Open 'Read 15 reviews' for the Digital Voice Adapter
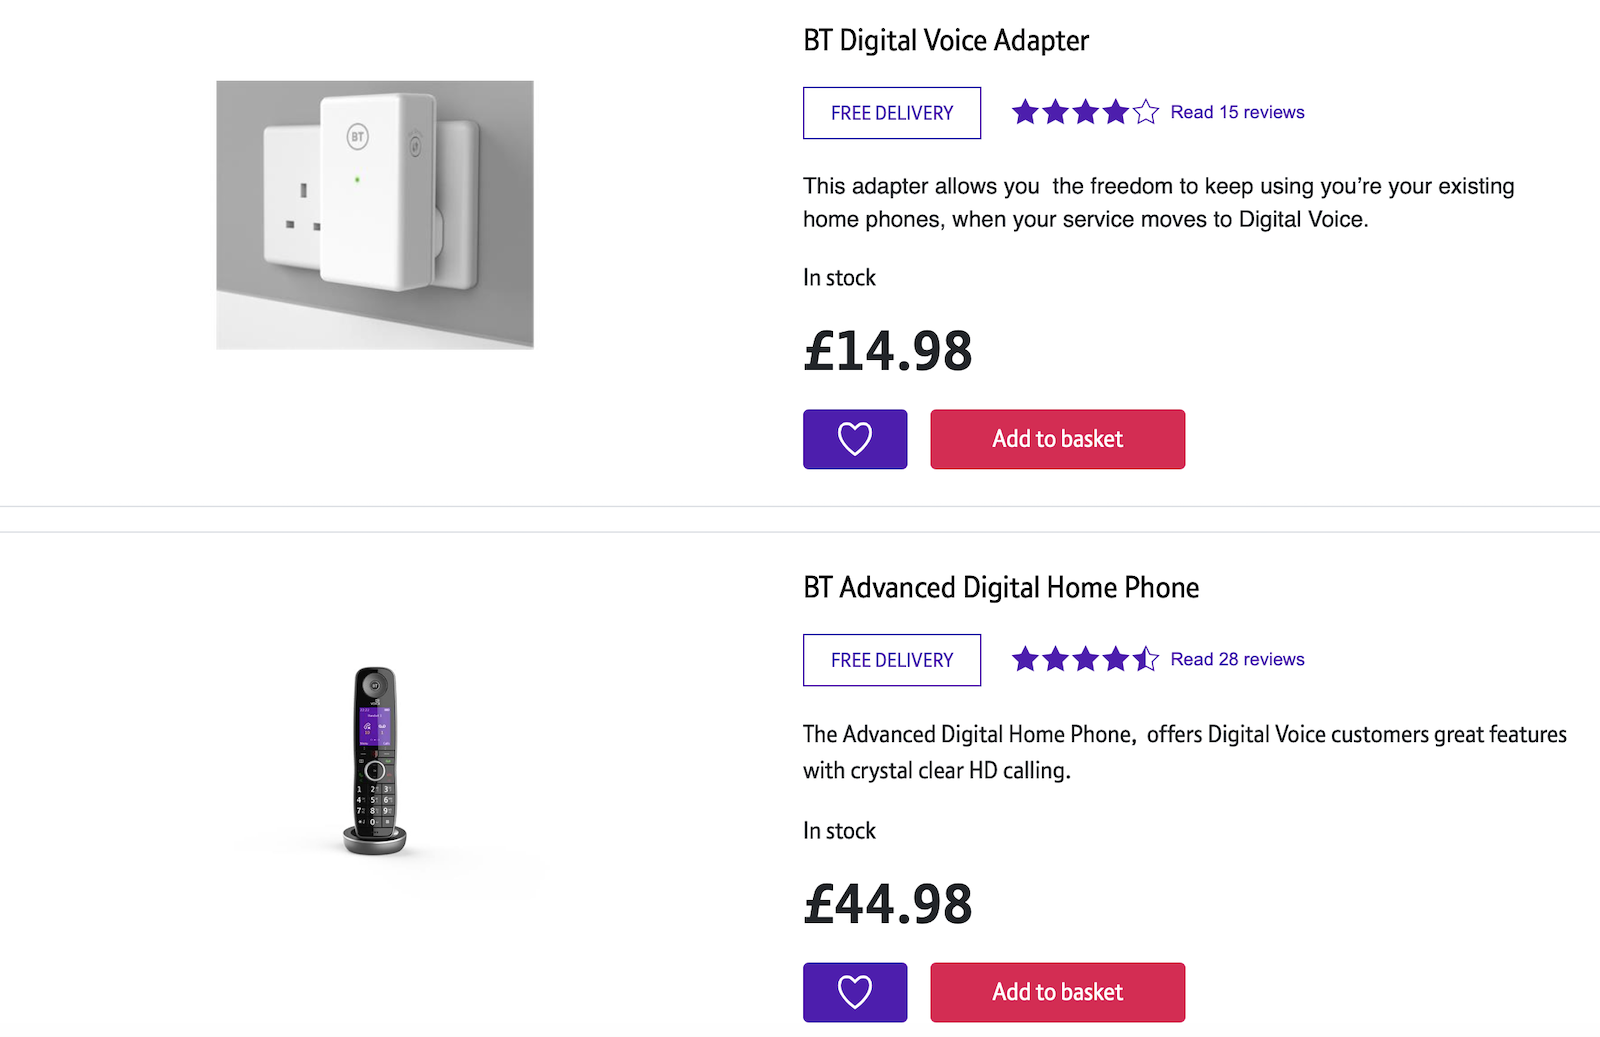 pos(1237,112)
